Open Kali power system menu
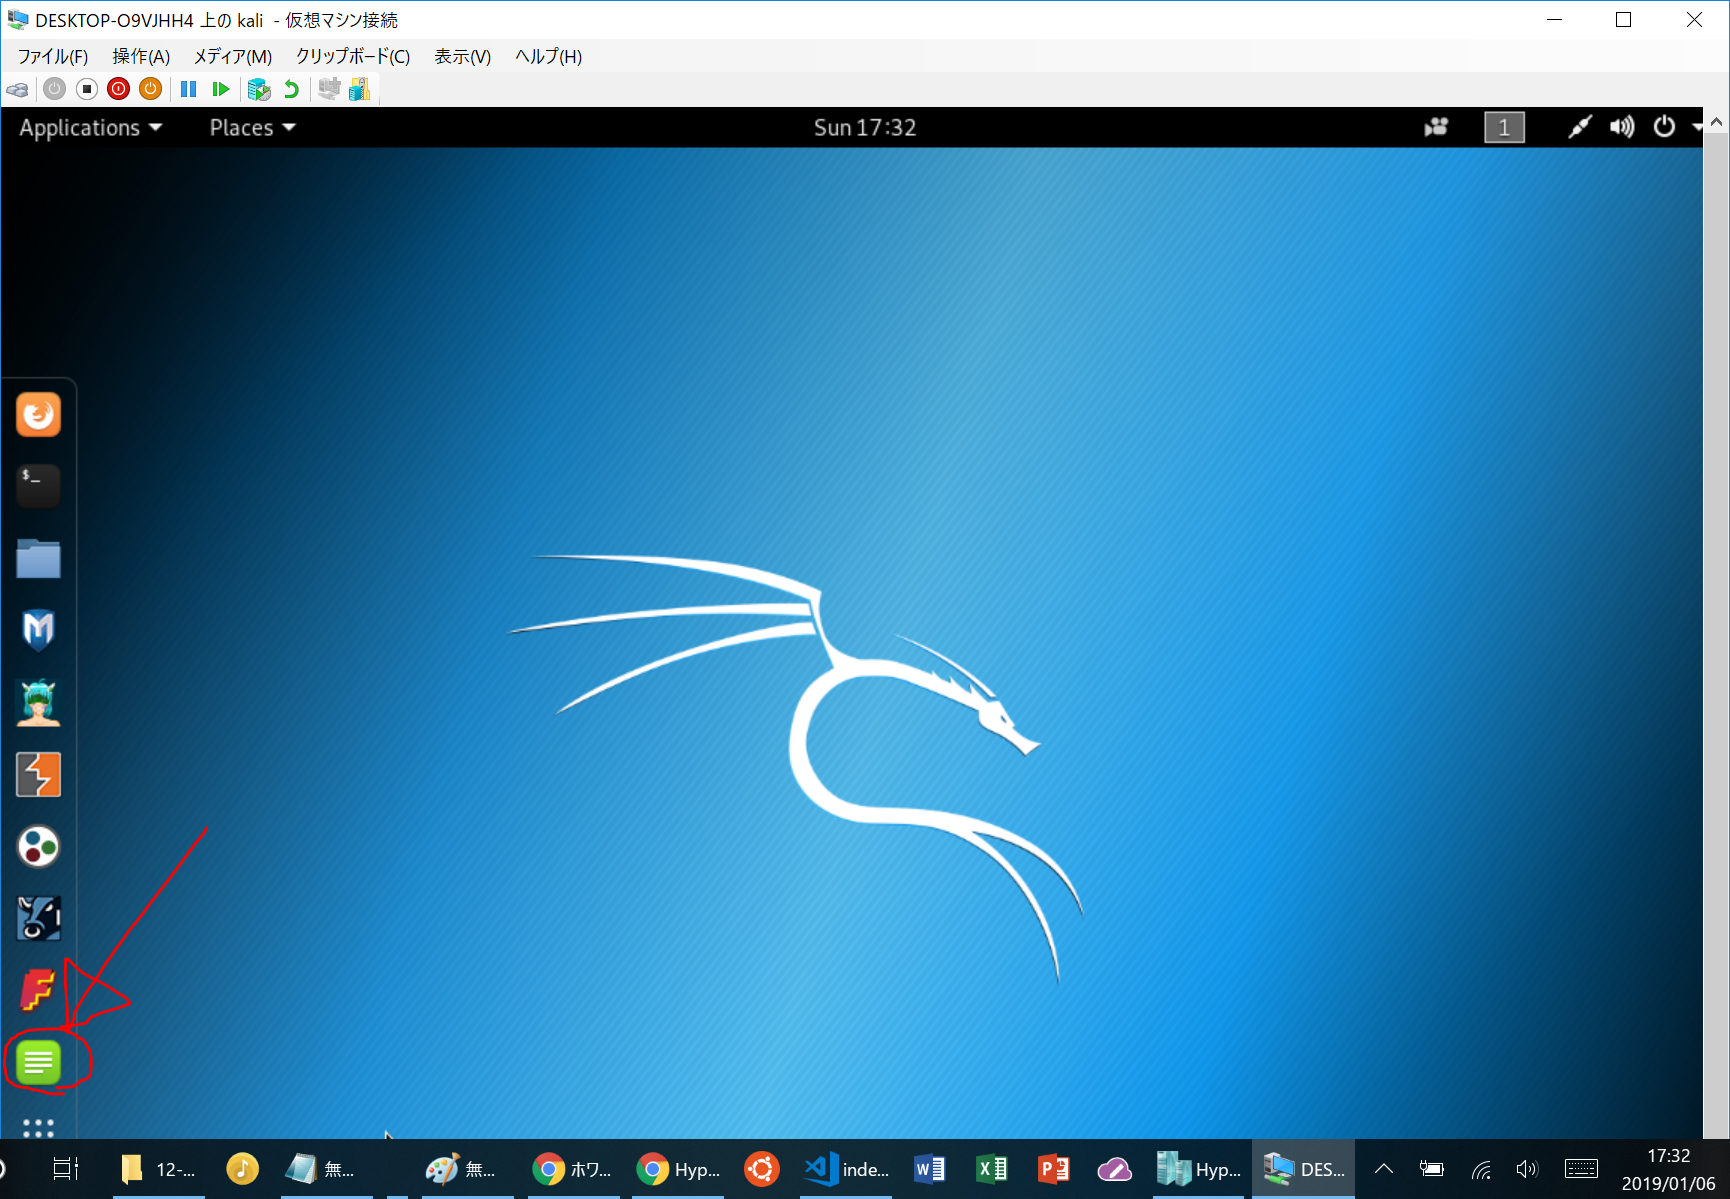The width and height of the screenshot is (1730, 1199). pos(1664,127)
